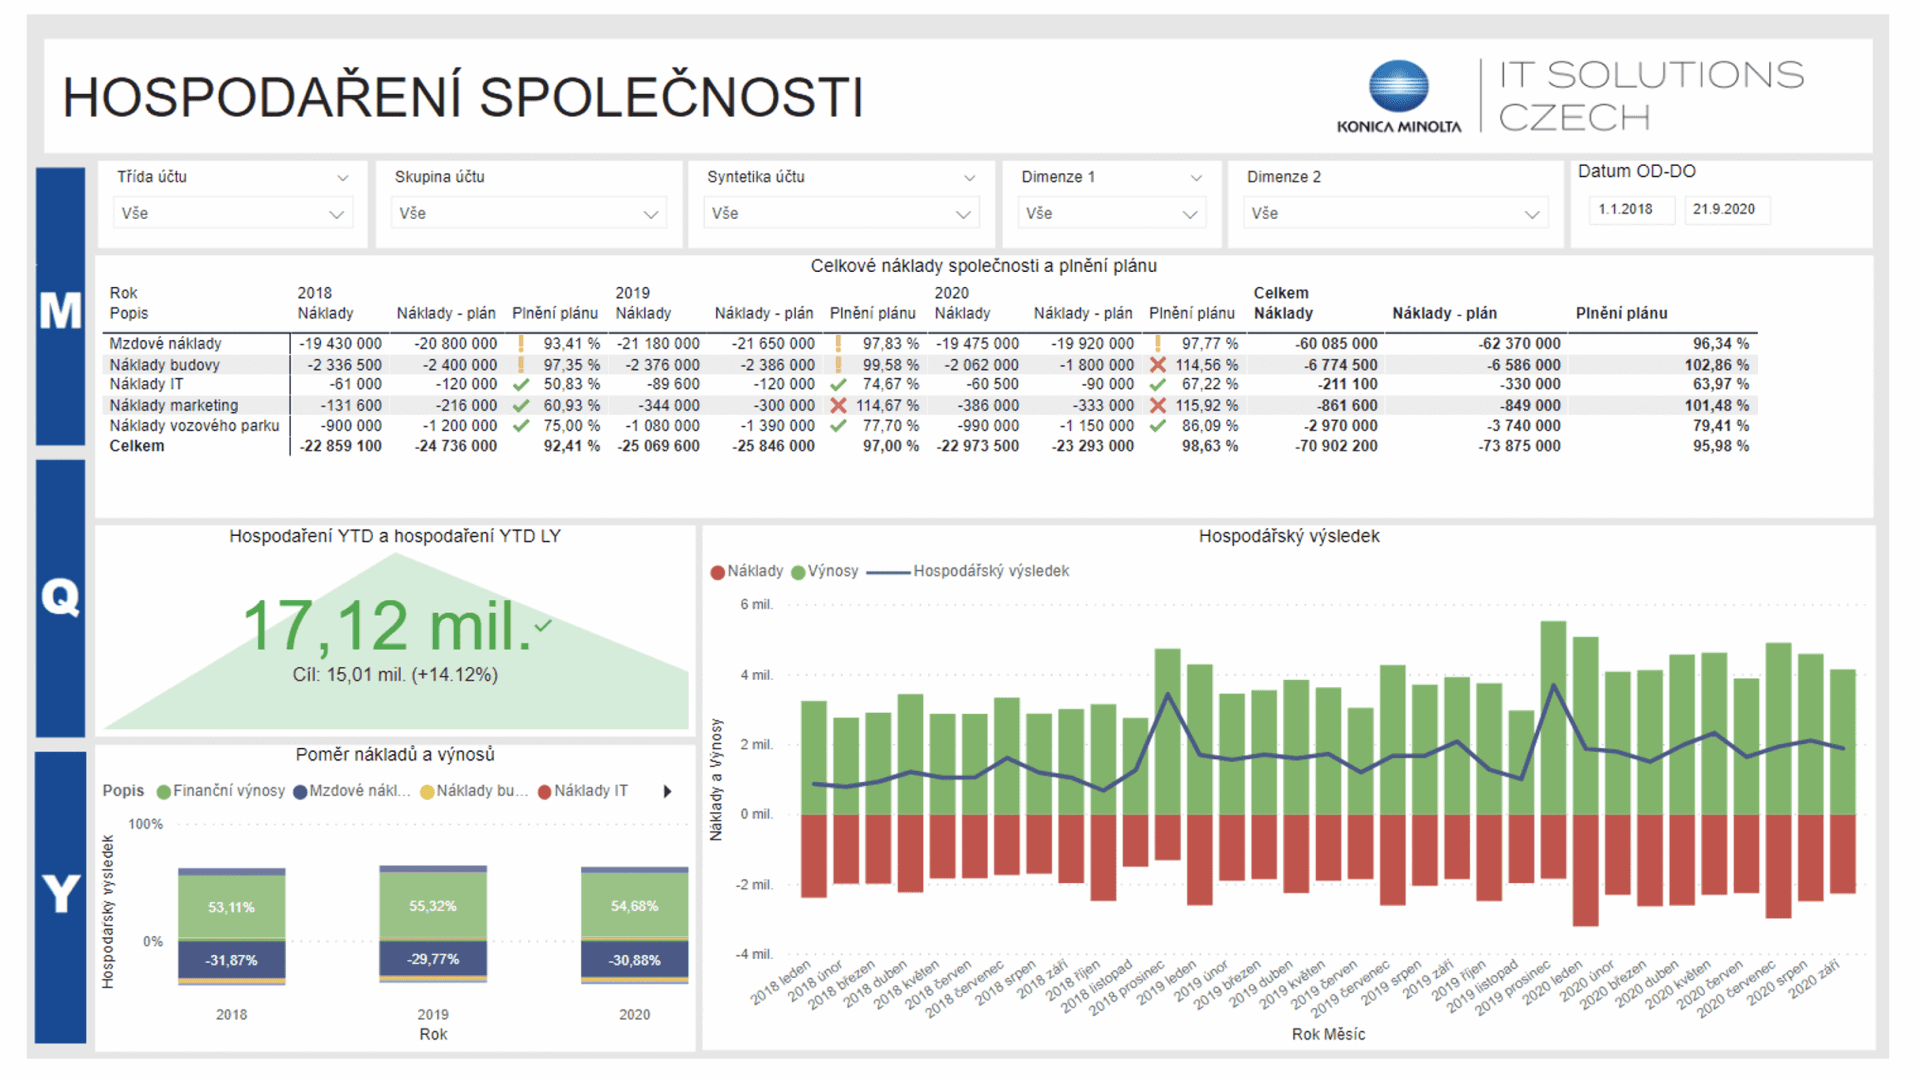Expand the Dimenze 1 selector
Viewport: 1920px width, 1080px height.
[x=1111, y=213]
